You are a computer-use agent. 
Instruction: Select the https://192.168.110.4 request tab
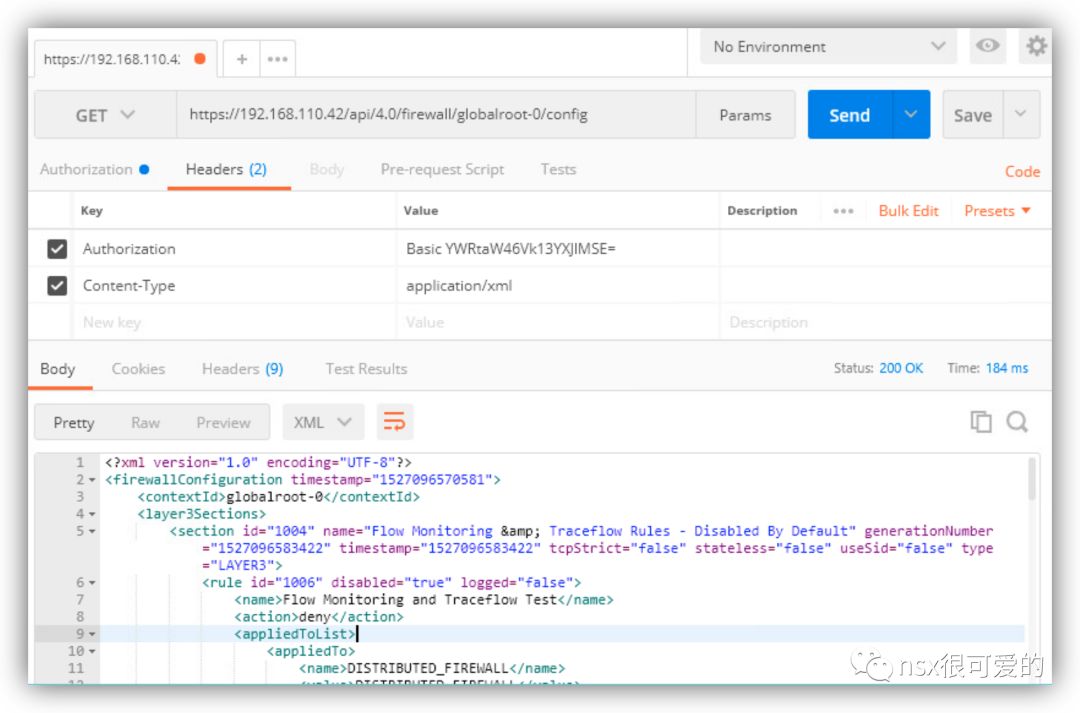pos(125,59)
